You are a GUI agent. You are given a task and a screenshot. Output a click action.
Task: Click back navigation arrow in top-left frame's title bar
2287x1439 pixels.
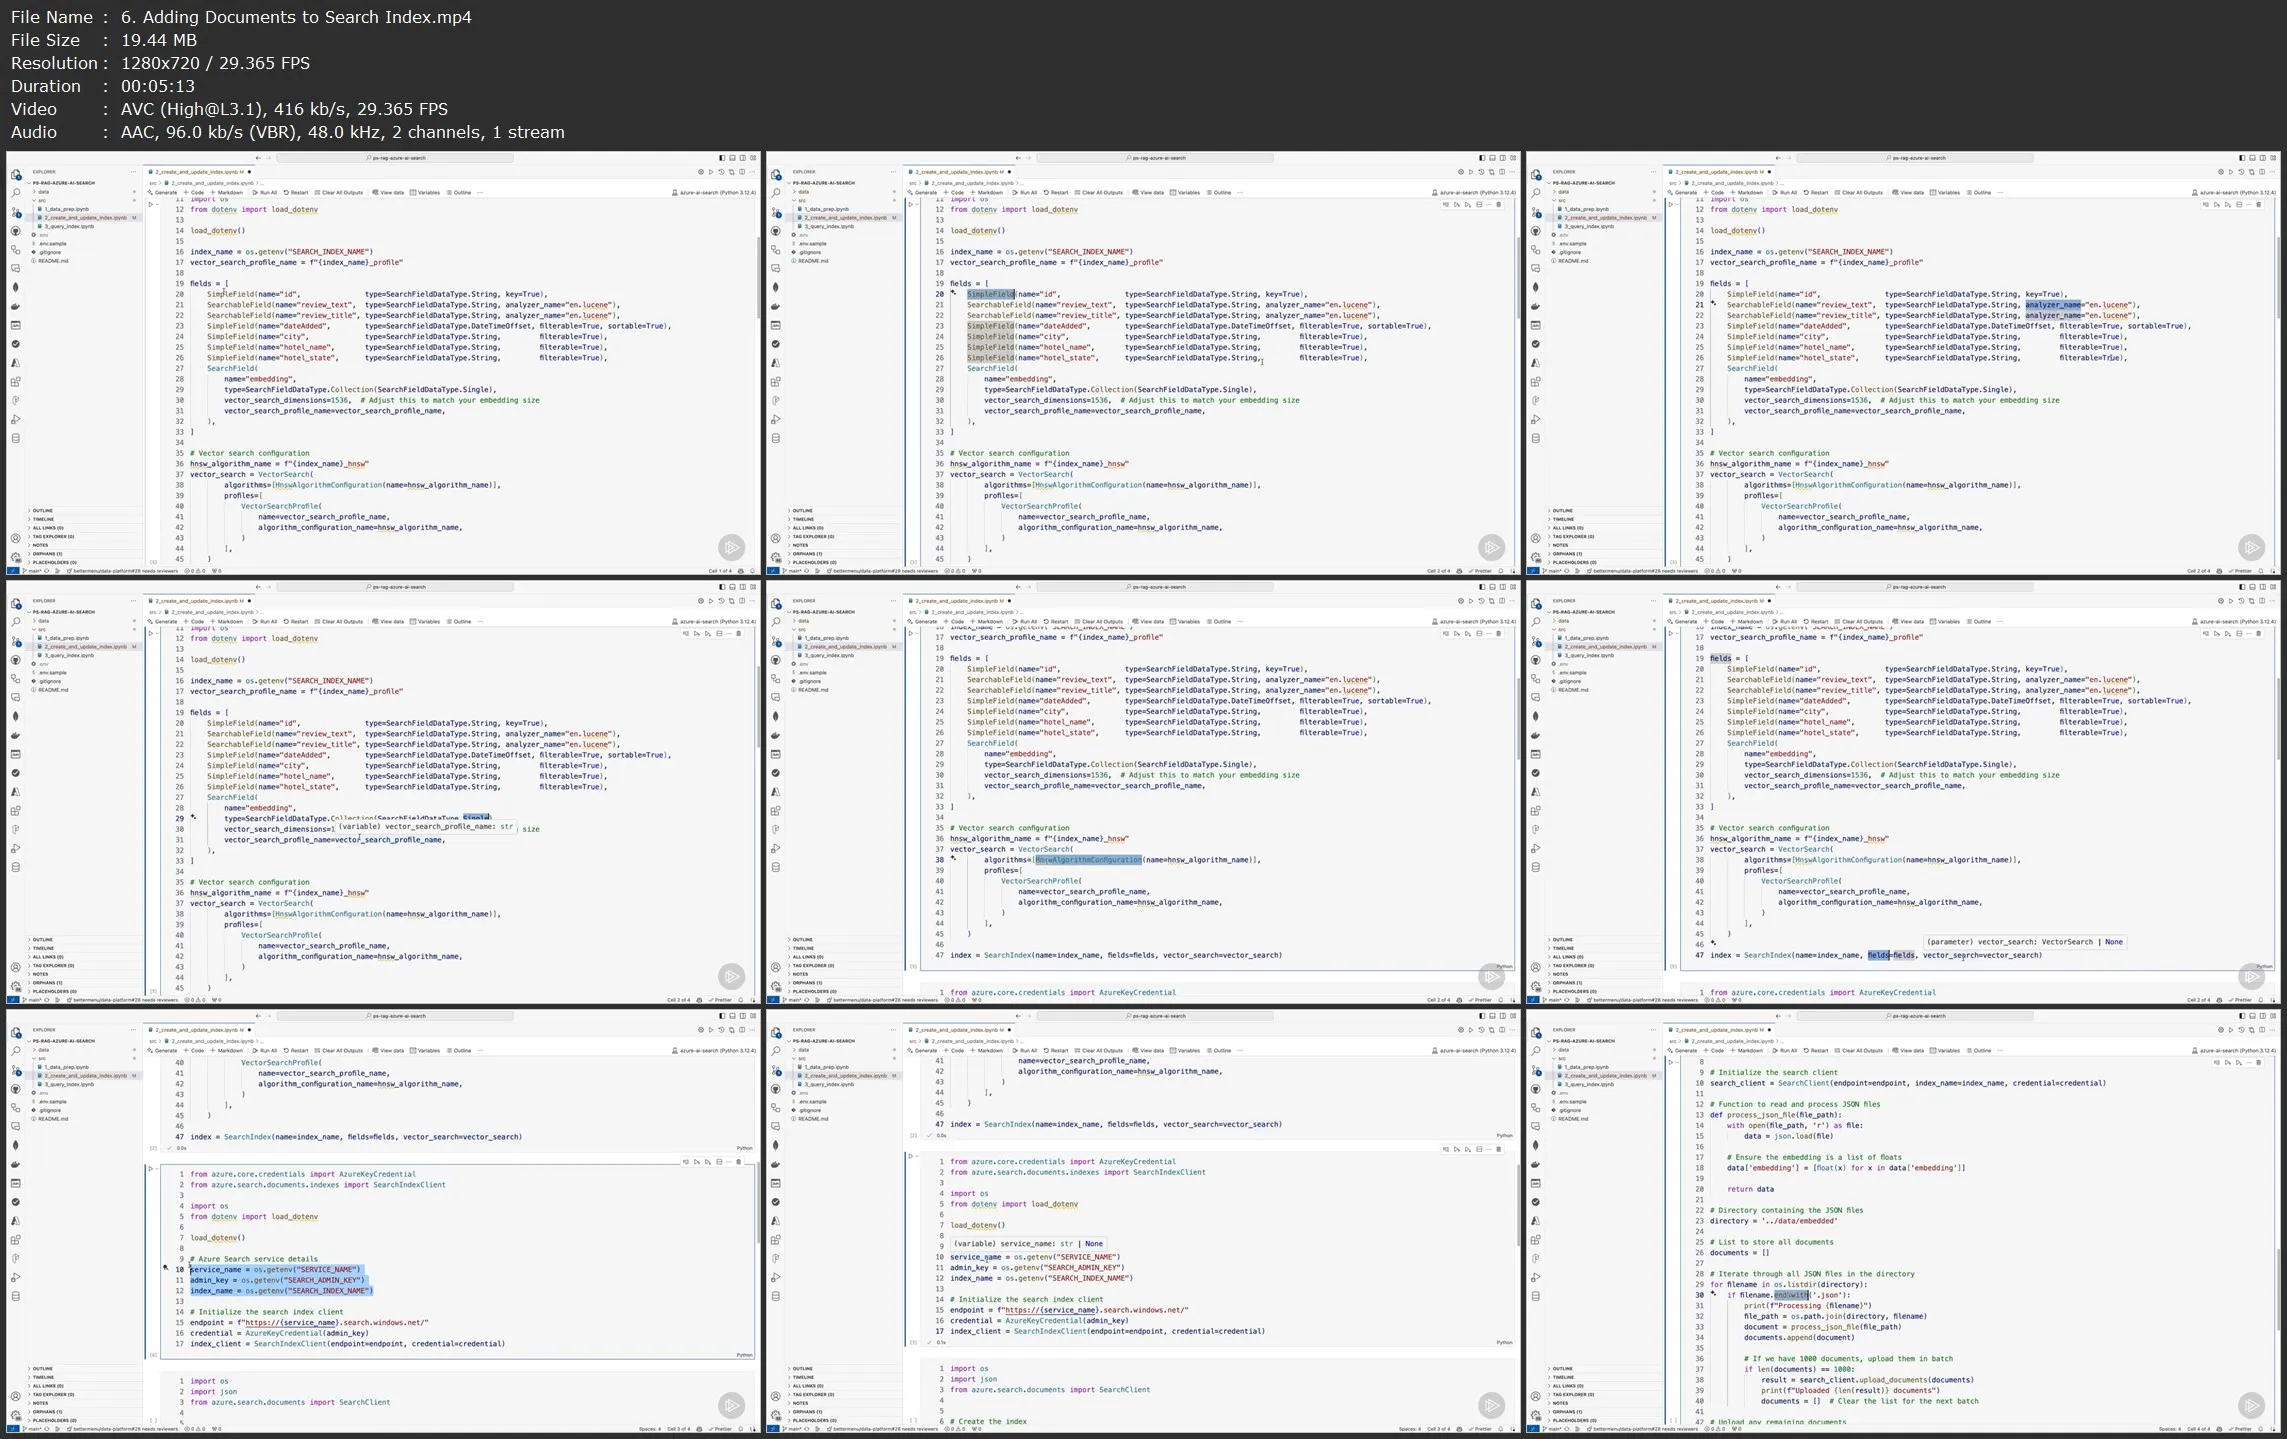258,158
